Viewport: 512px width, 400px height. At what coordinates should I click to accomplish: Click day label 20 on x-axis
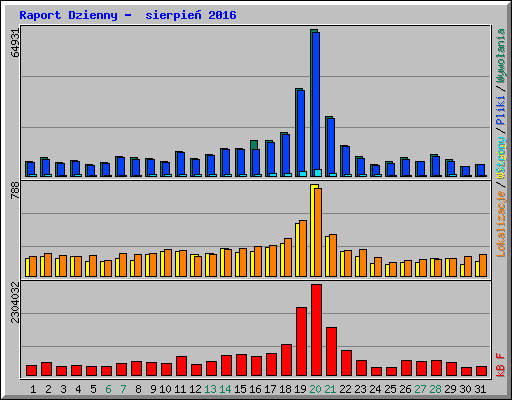(x=315, y=389)
